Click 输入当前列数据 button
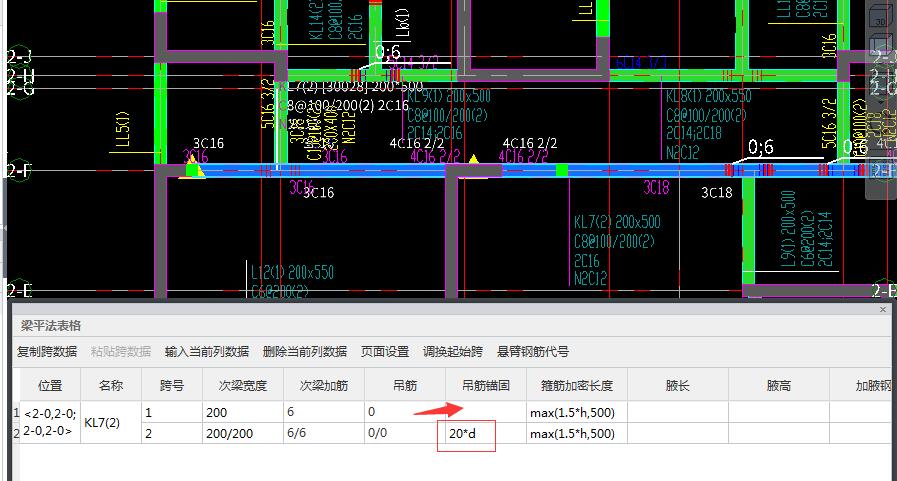 (207, 351)
